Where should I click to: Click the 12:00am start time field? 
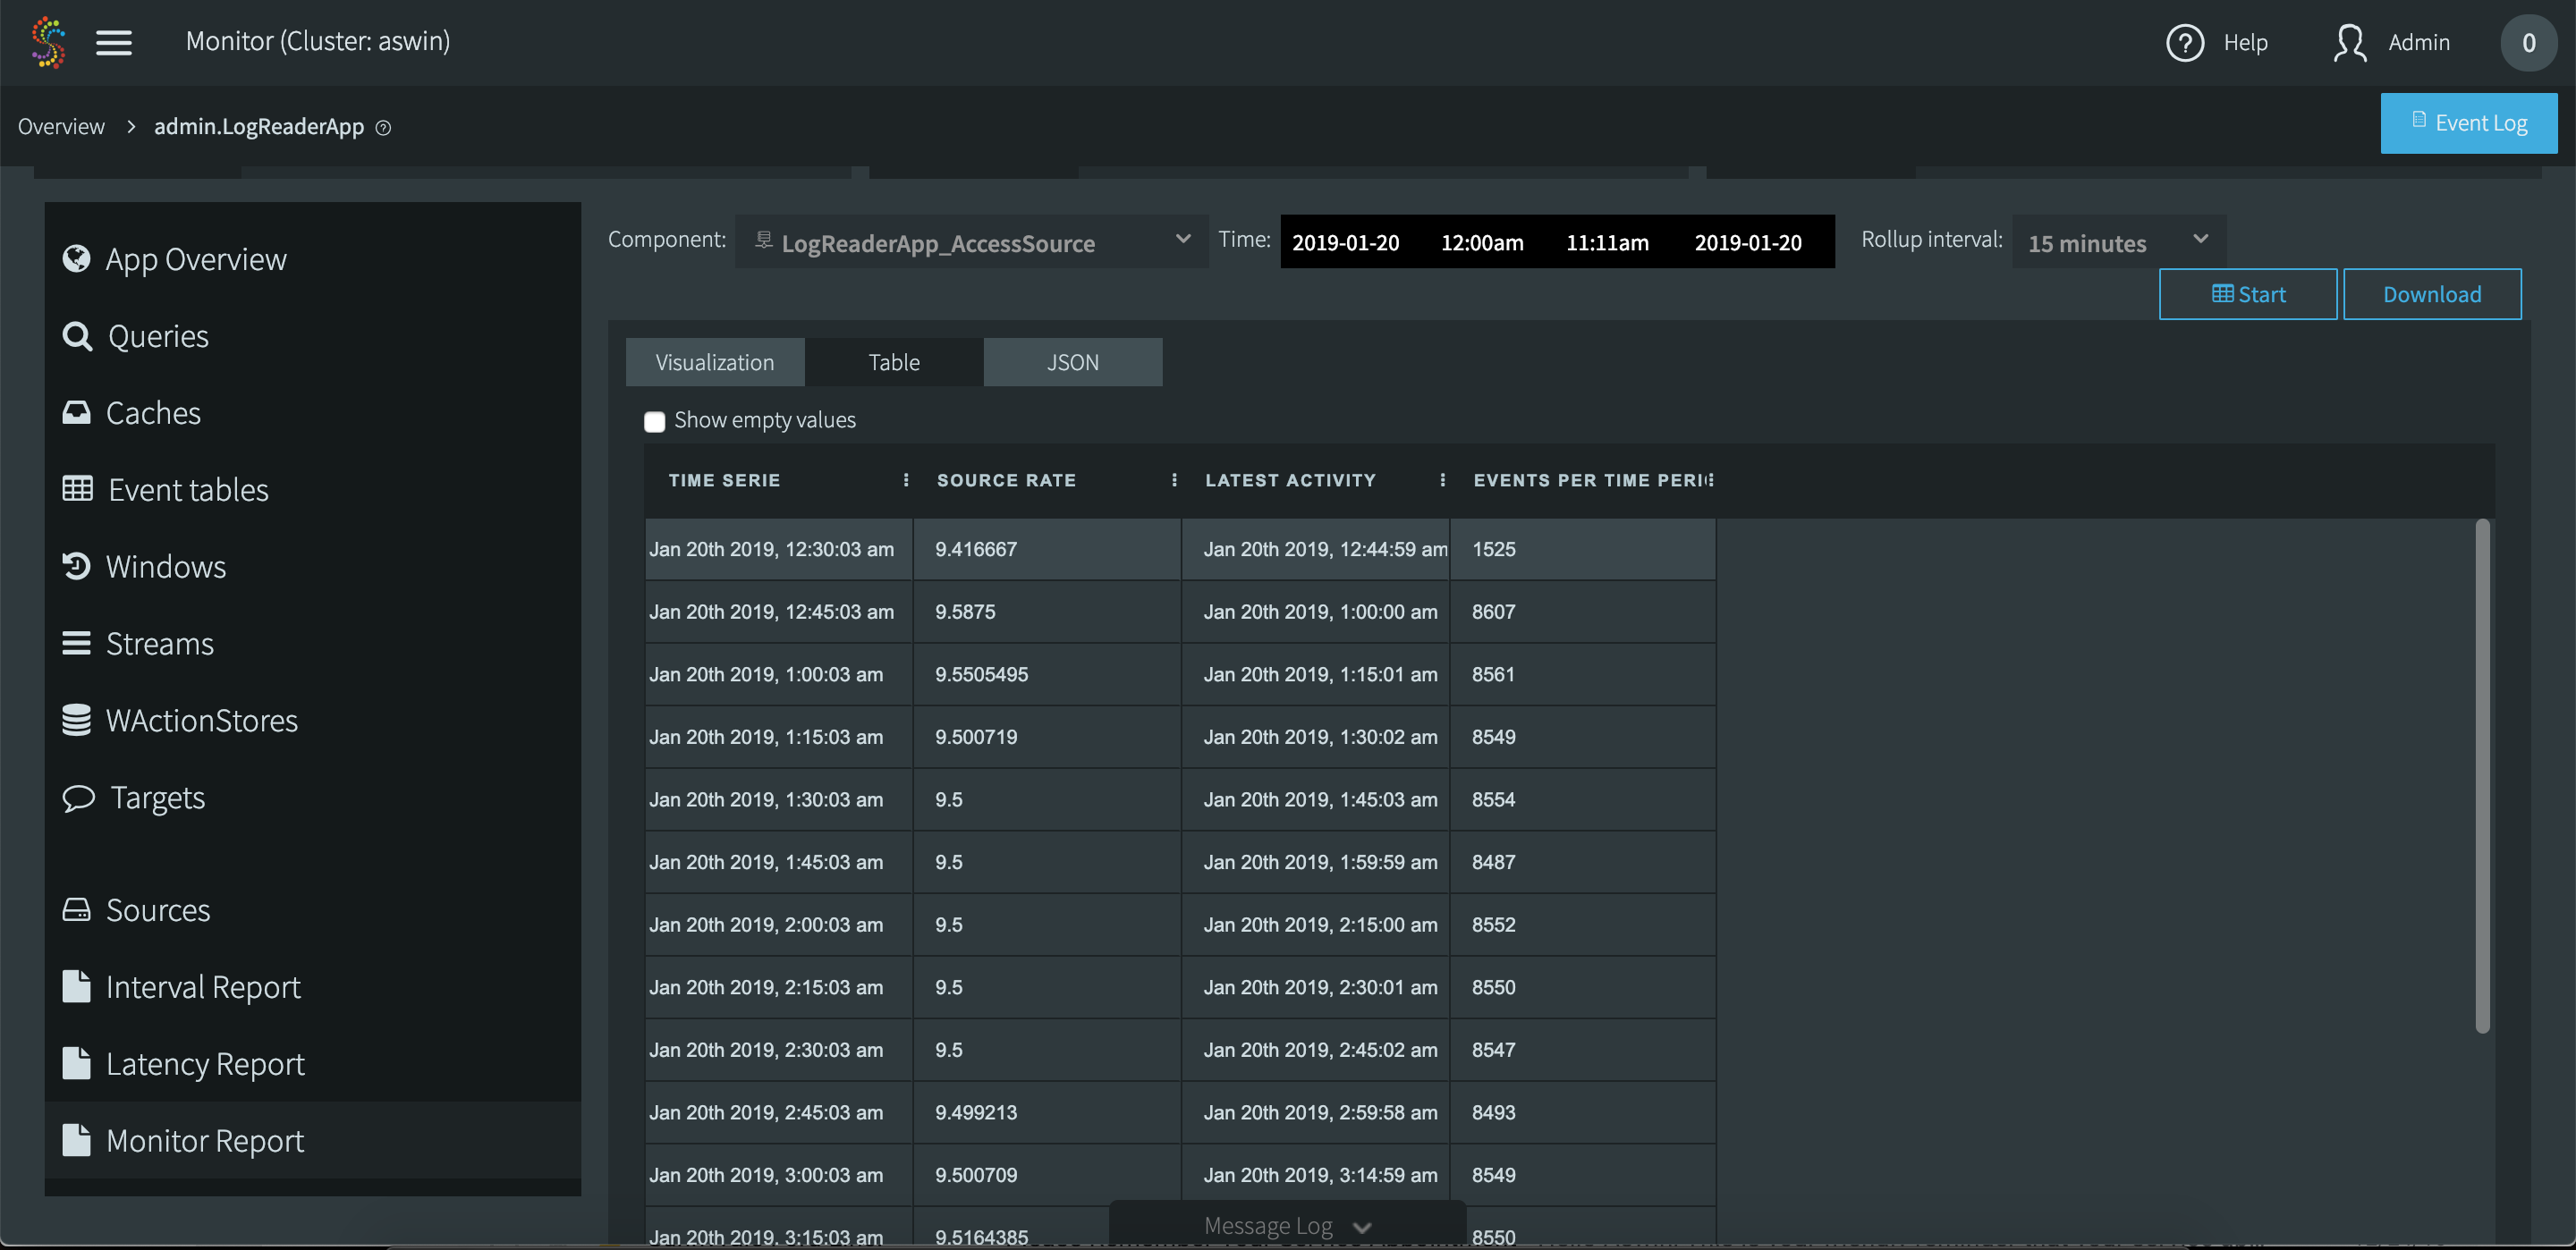(1482, 242)
